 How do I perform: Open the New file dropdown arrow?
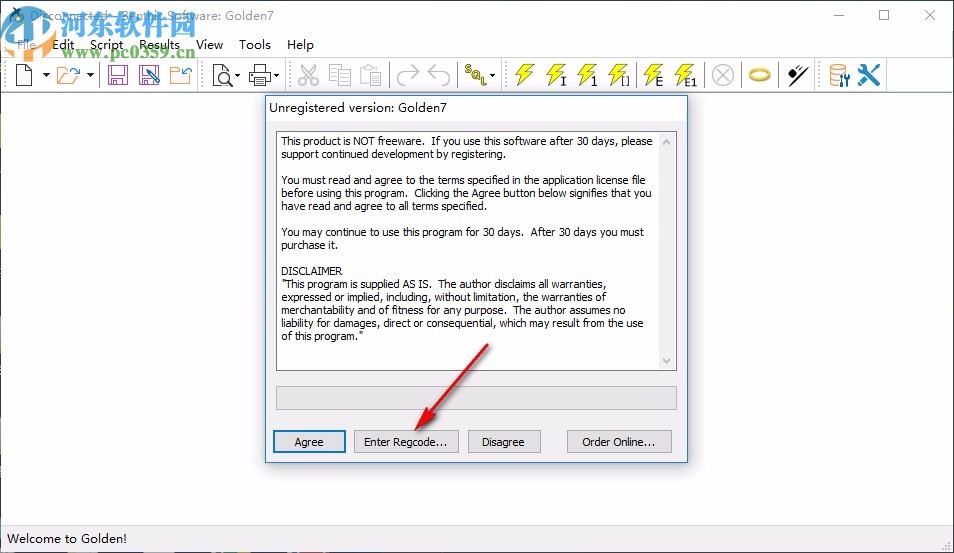(46, 75)
